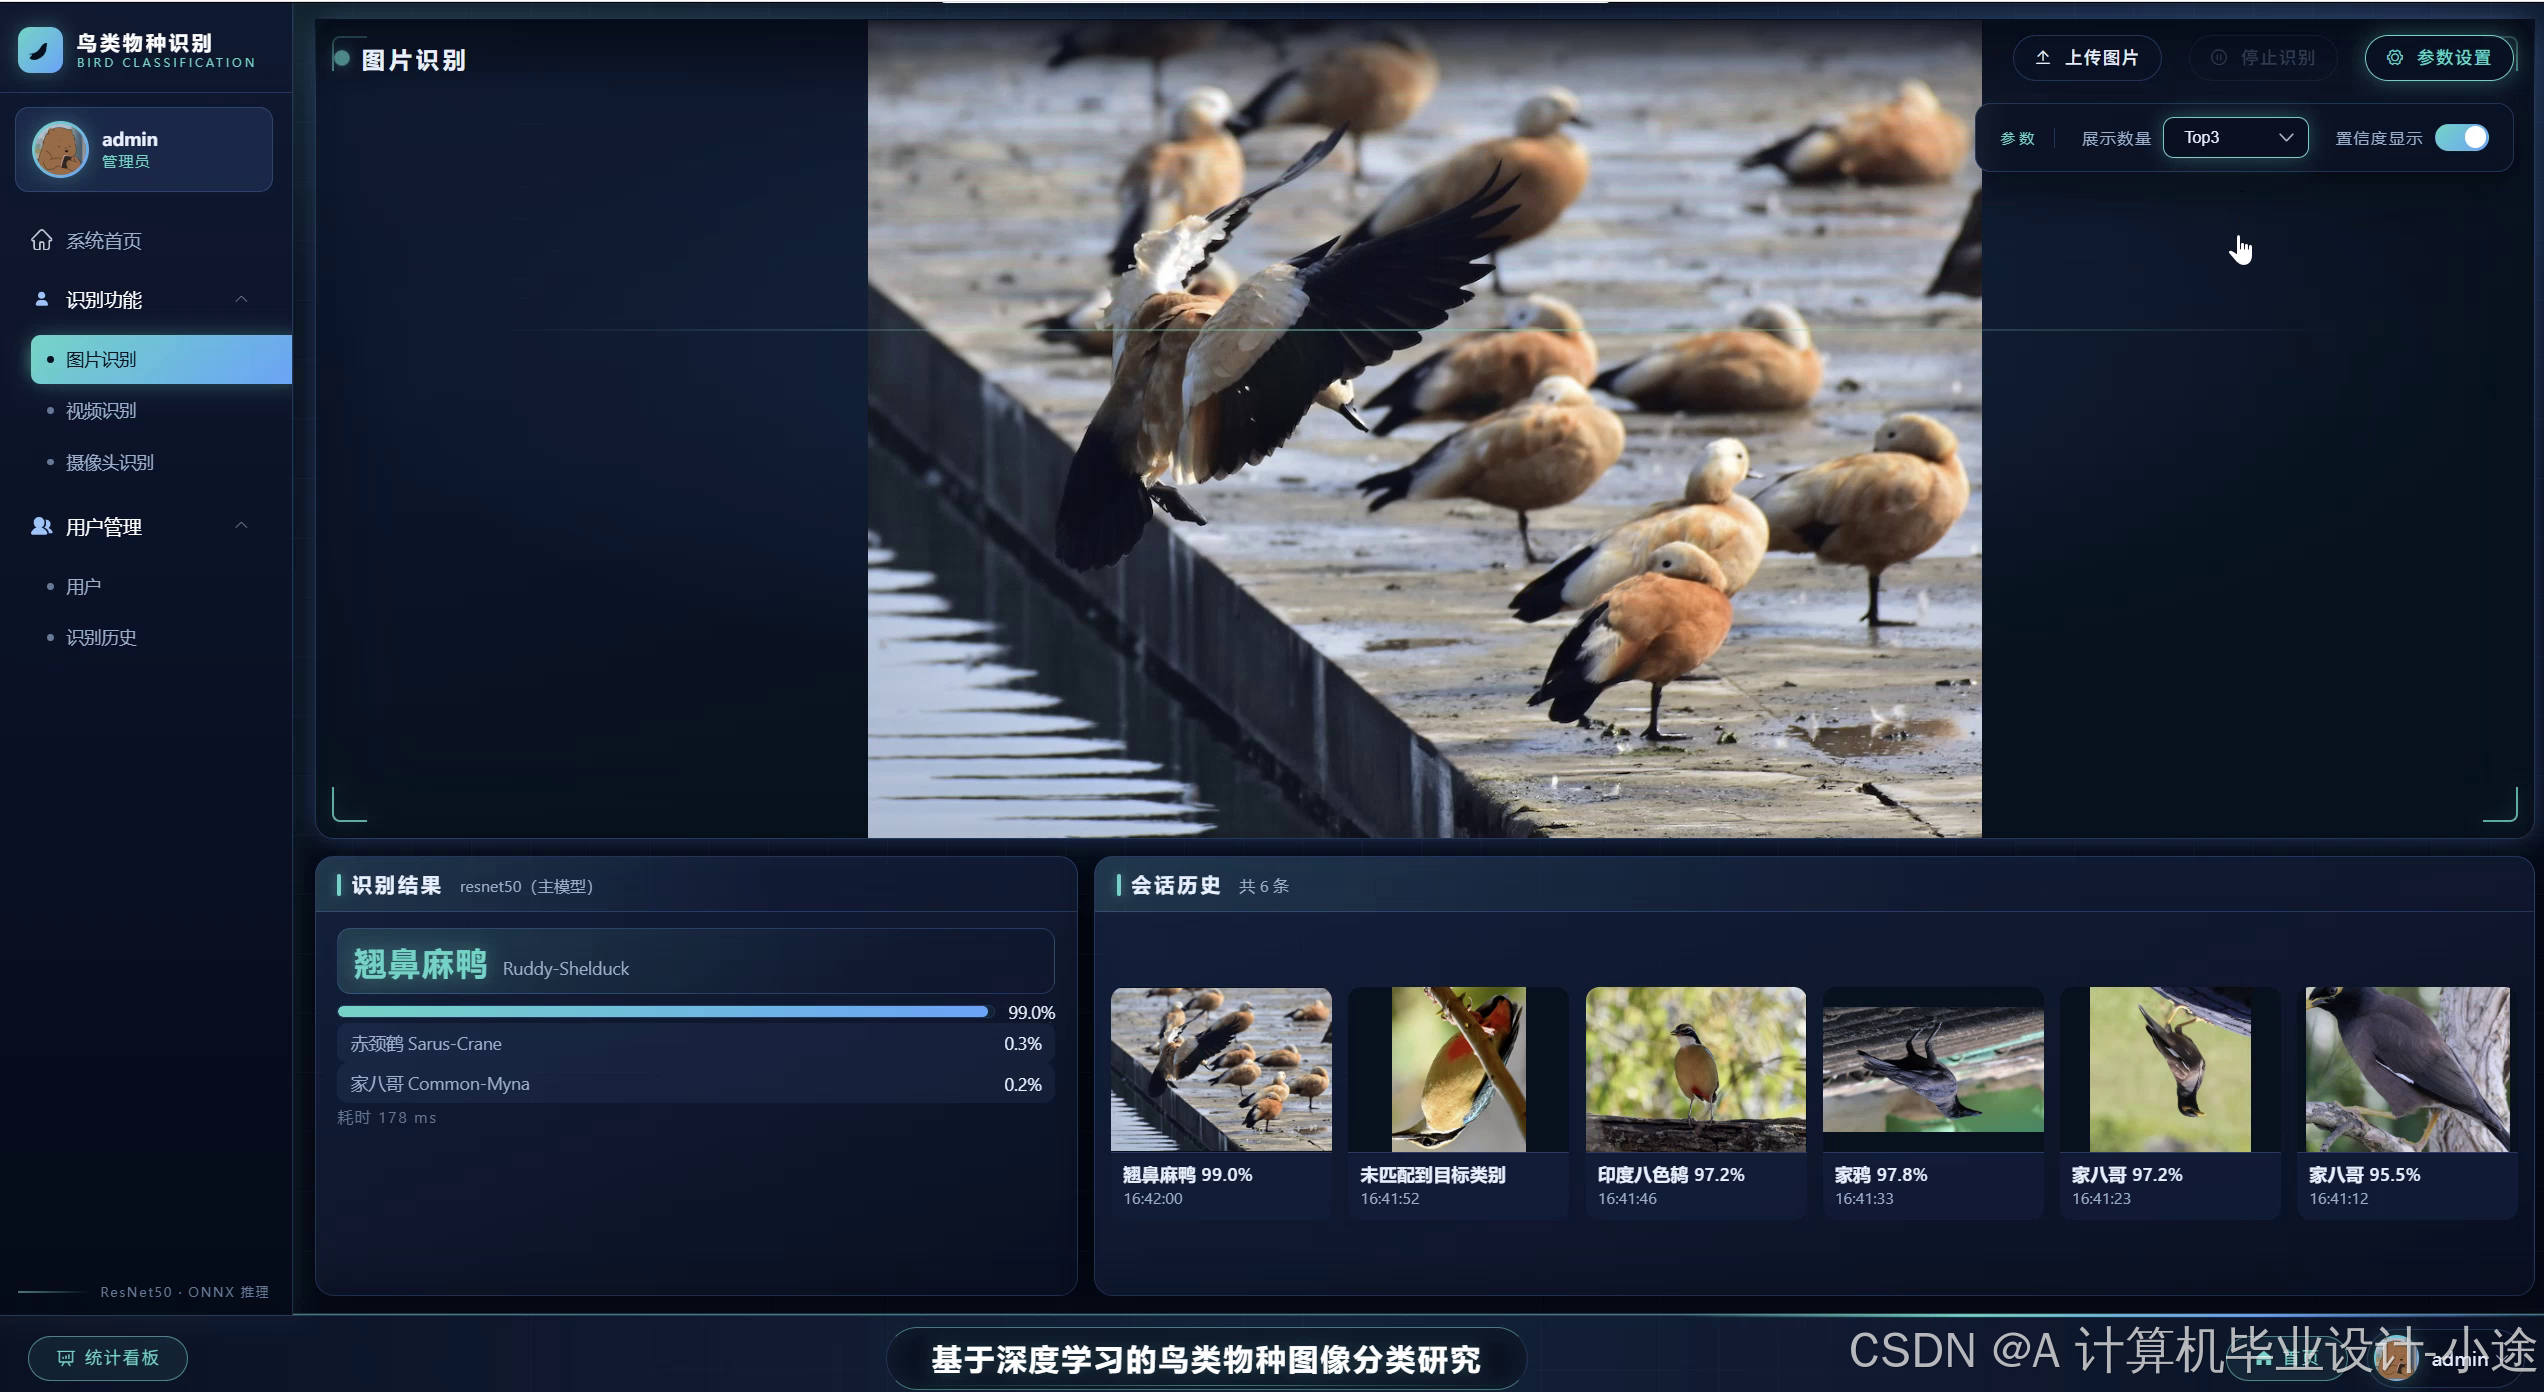The width and height of the screenshot is (2544, 1392).
Task: Open the 用户 sidebar item
Action: (x=84, y=587)
